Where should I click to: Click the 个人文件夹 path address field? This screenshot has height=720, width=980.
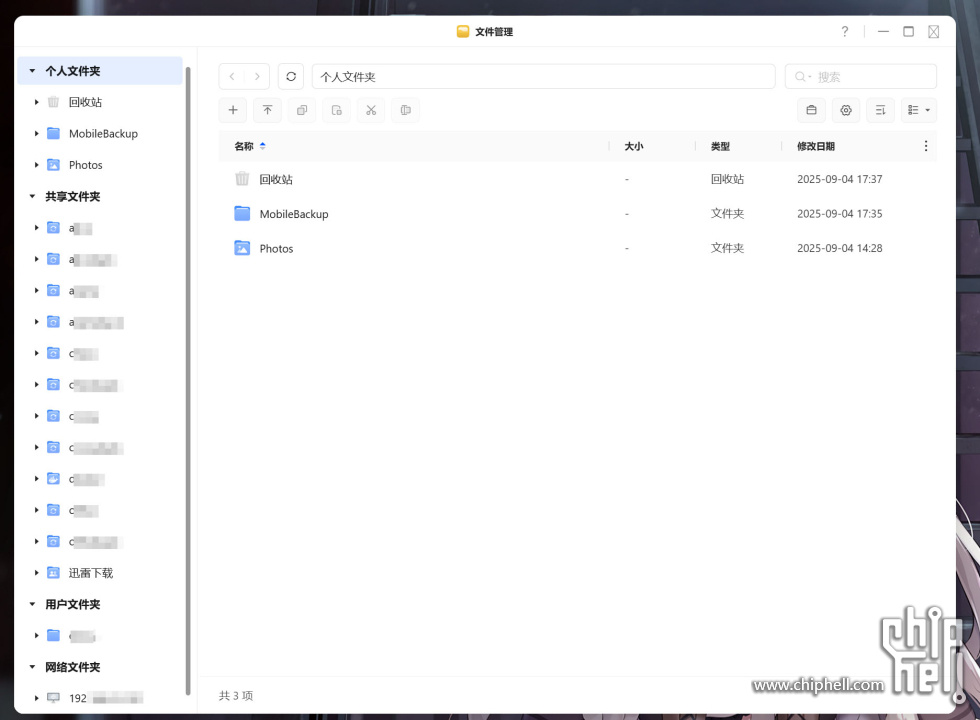tap(544, 76)
